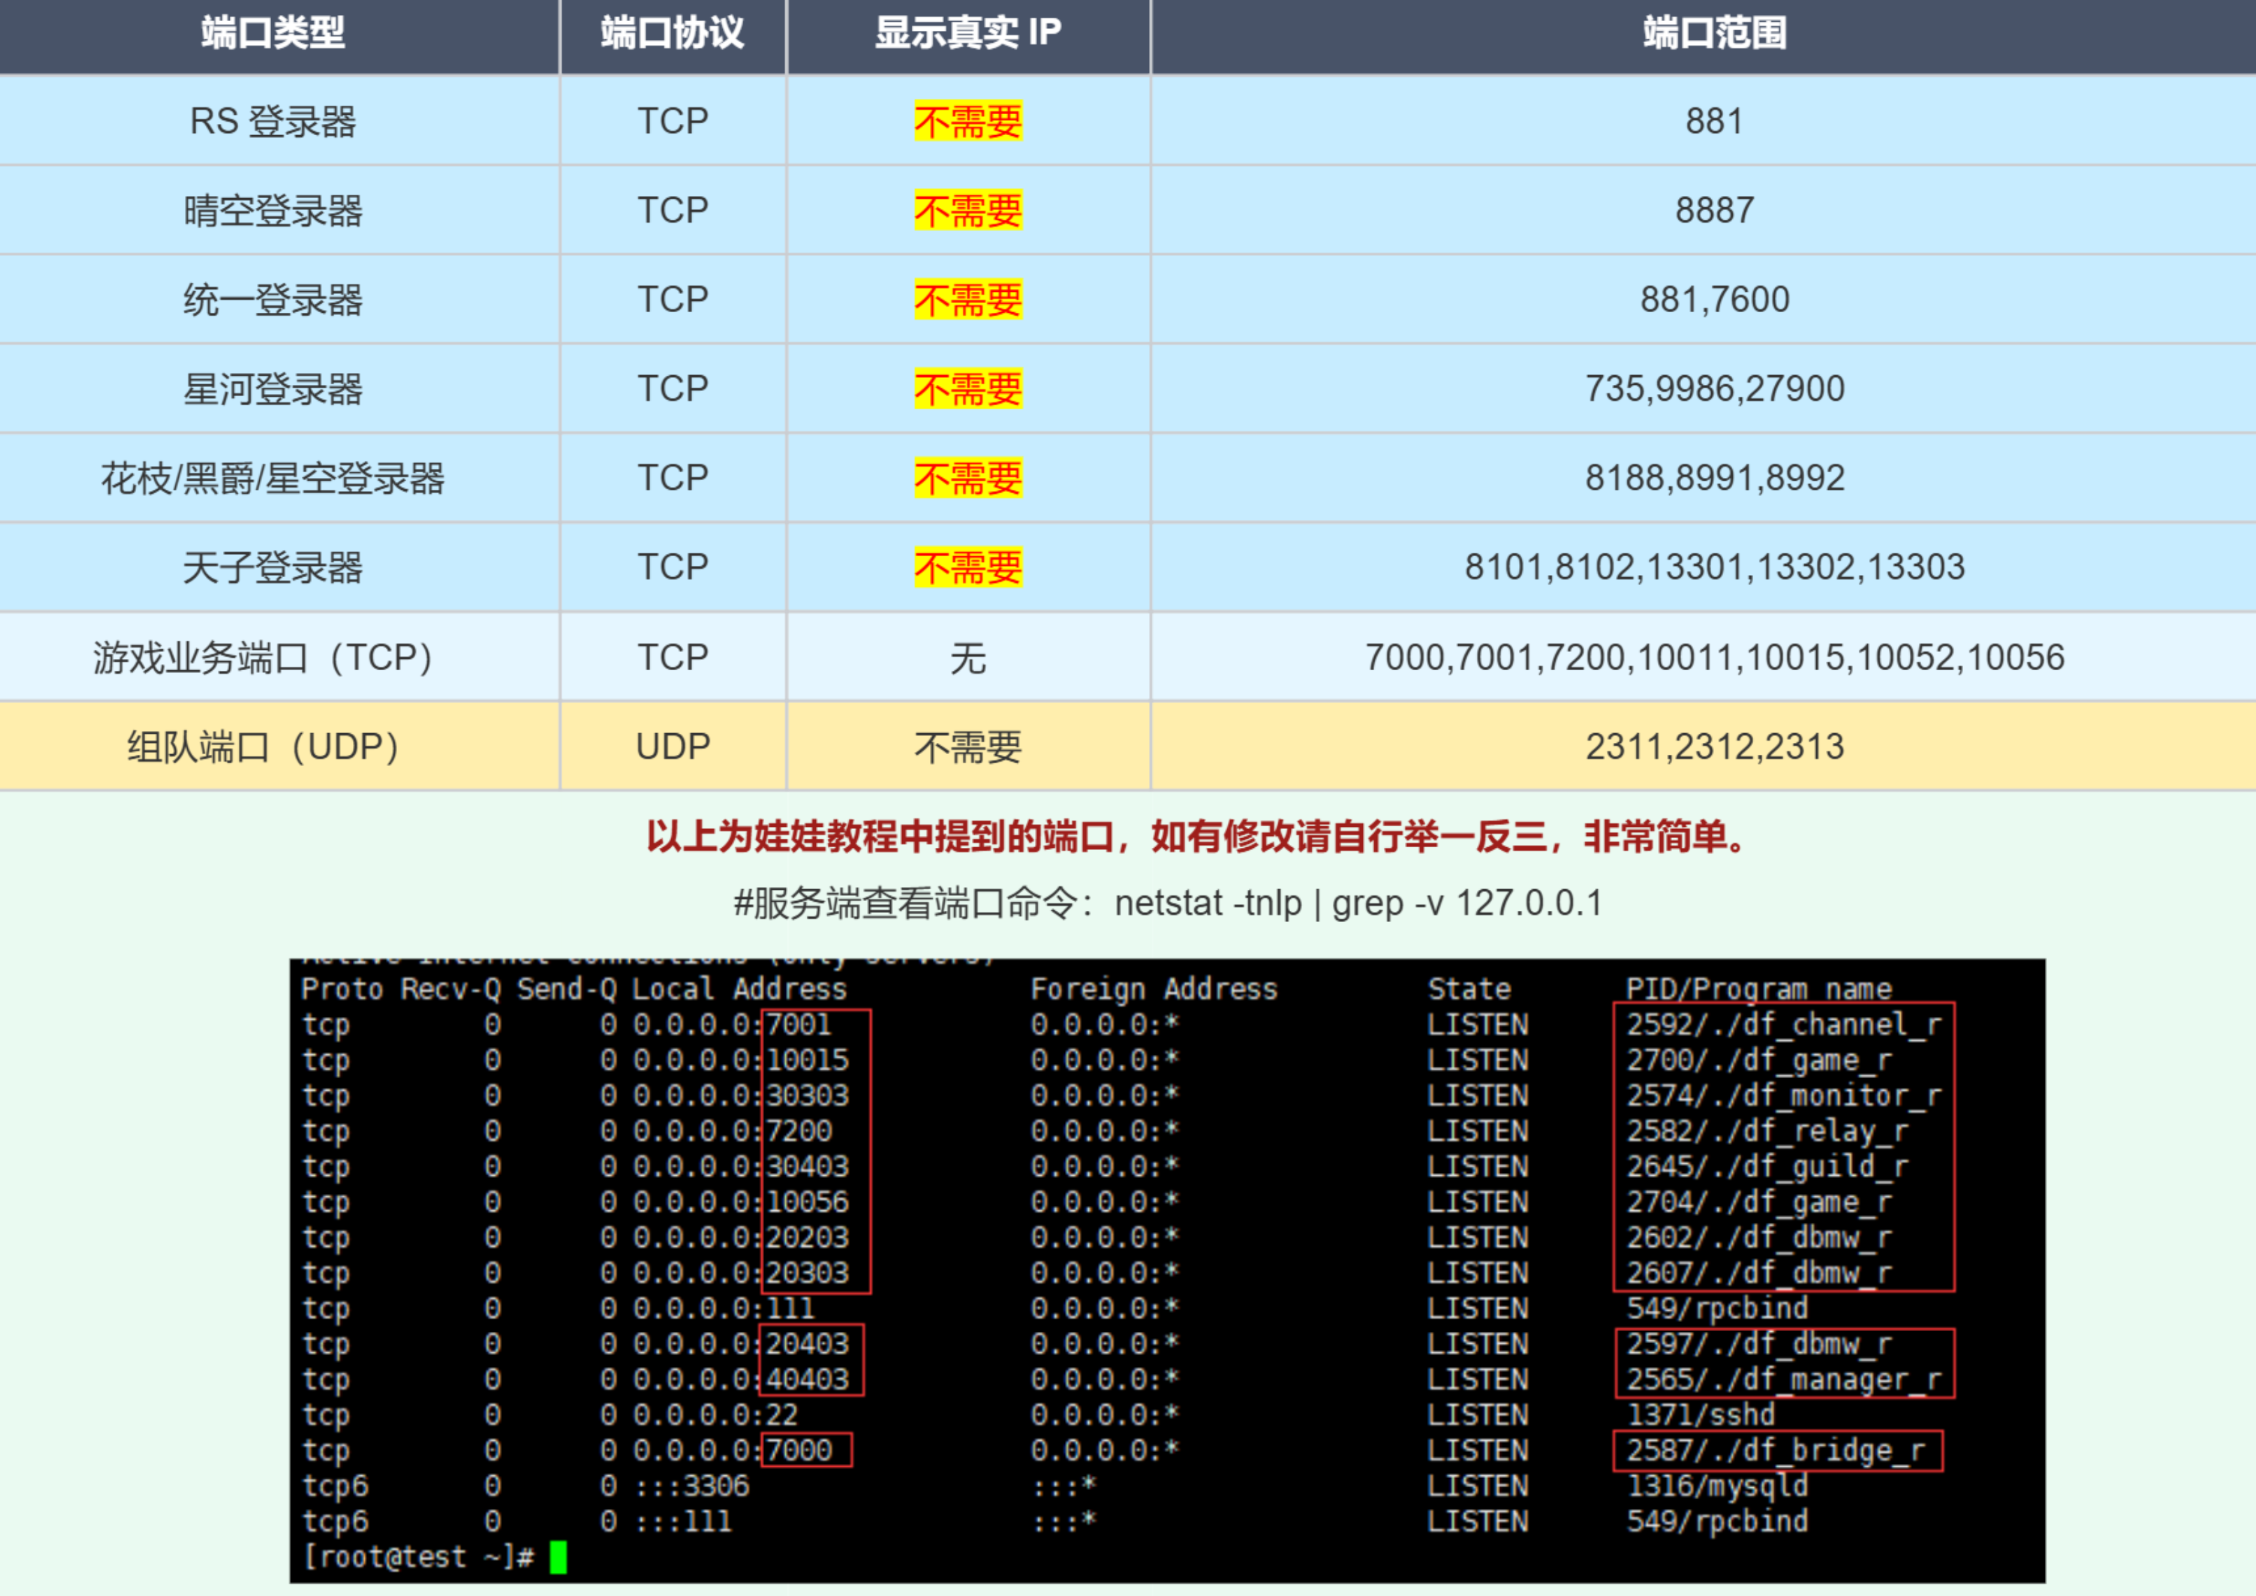2256x1596 pixels.
Task: Select the 显示真实 IP header
Action: click(x=966, y=34)
